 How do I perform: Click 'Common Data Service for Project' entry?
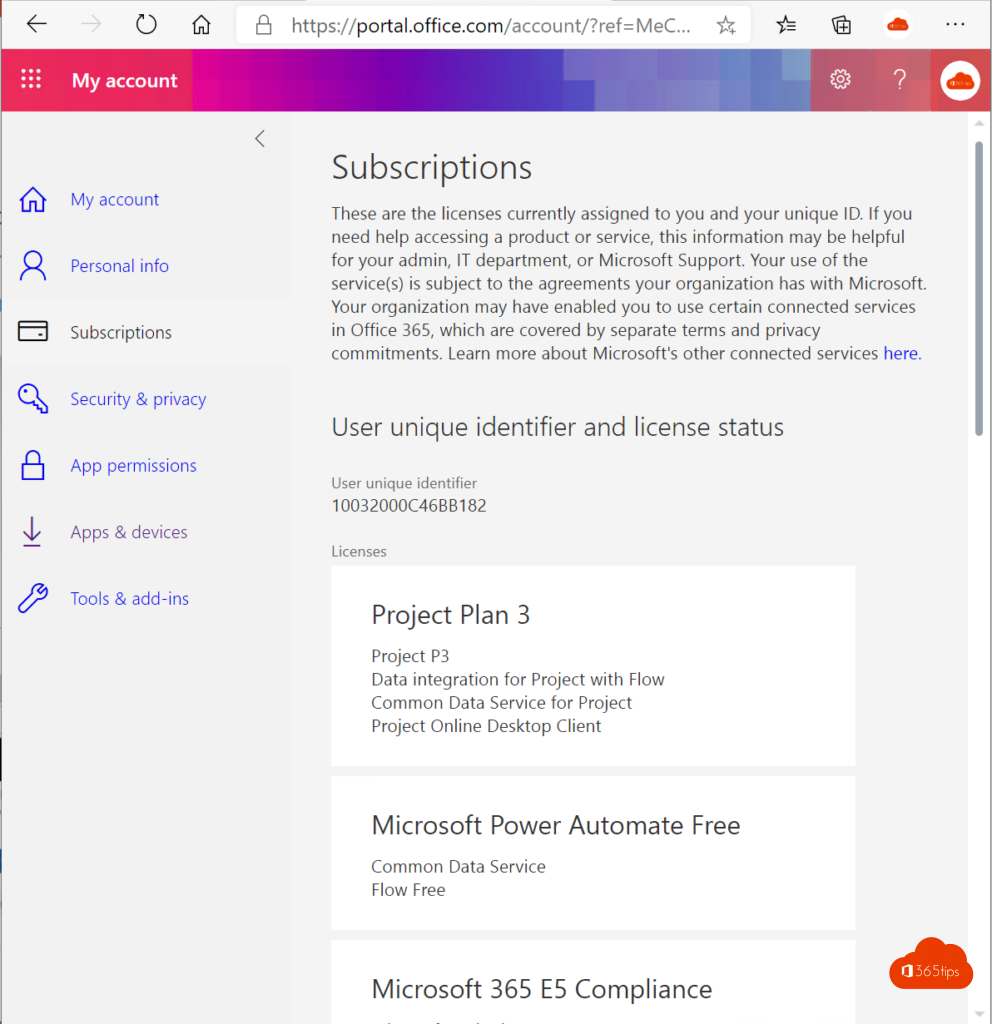click(x=502, y=703)
